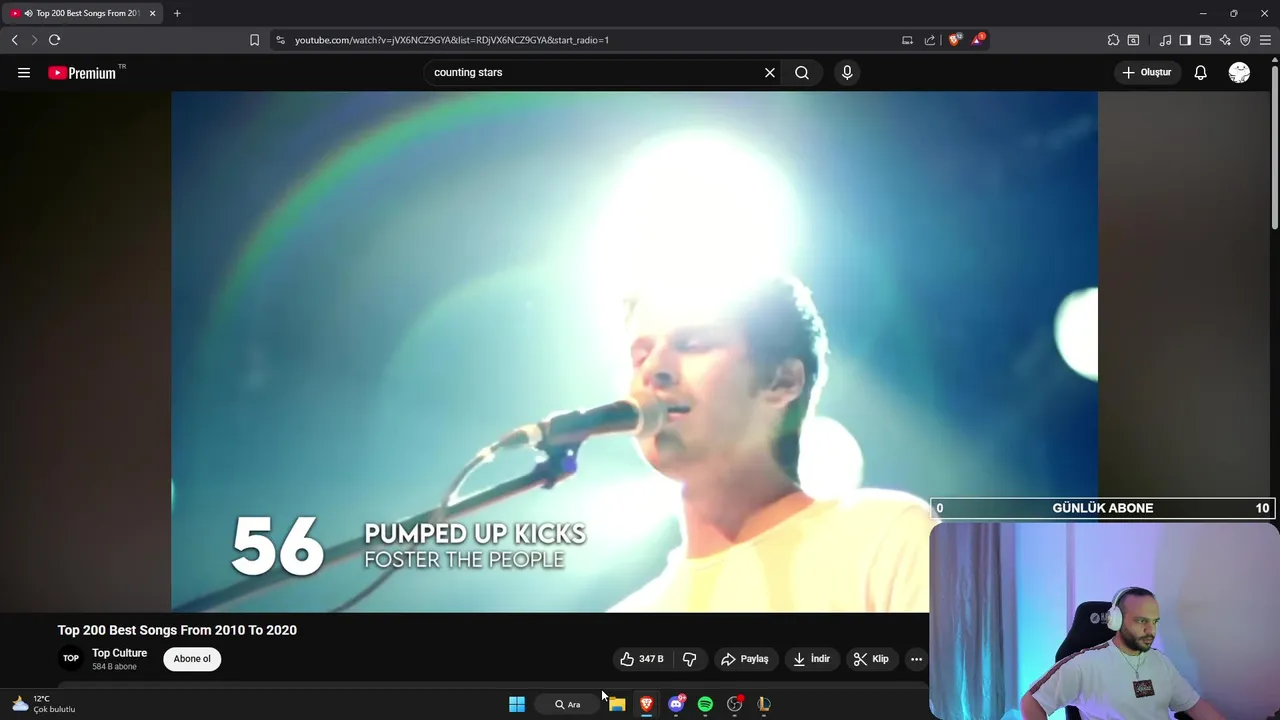
Task: Reload the current page
Action: pyautogui.click(x=54, y=40)
